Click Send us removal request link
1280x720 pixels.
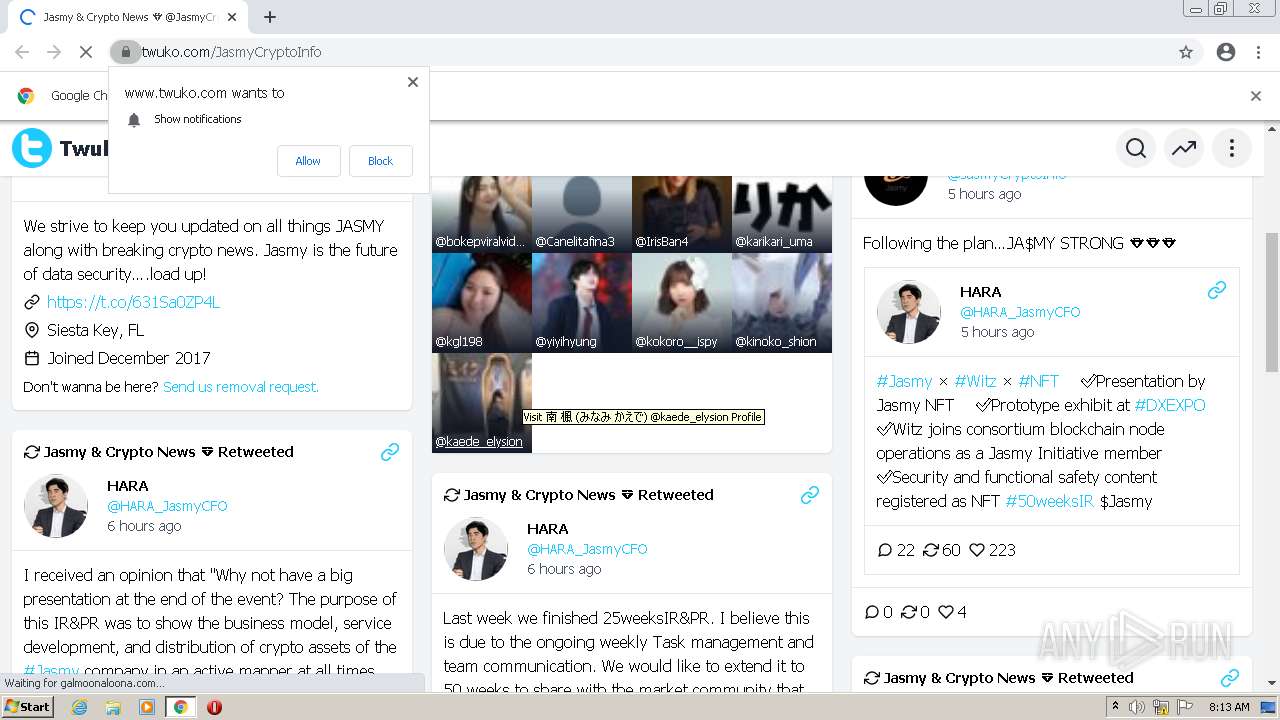coord(241,387)
